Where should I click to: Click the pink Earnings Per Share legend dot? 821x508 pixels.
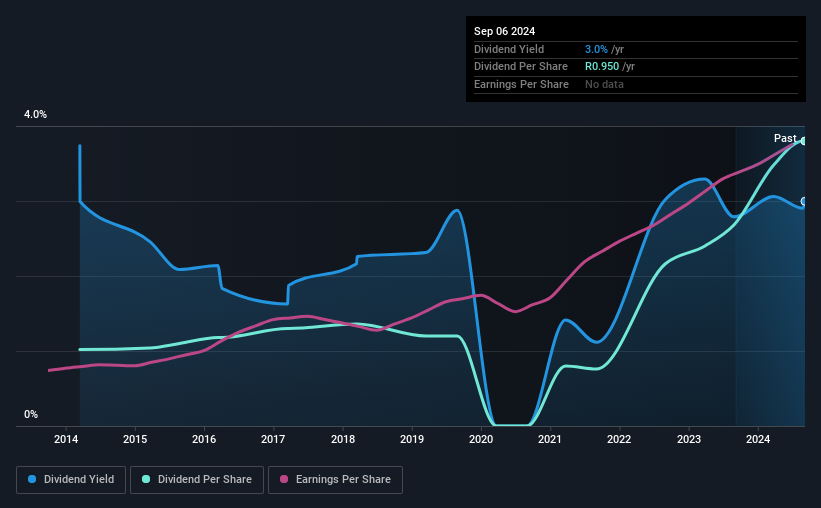point(284,479)
